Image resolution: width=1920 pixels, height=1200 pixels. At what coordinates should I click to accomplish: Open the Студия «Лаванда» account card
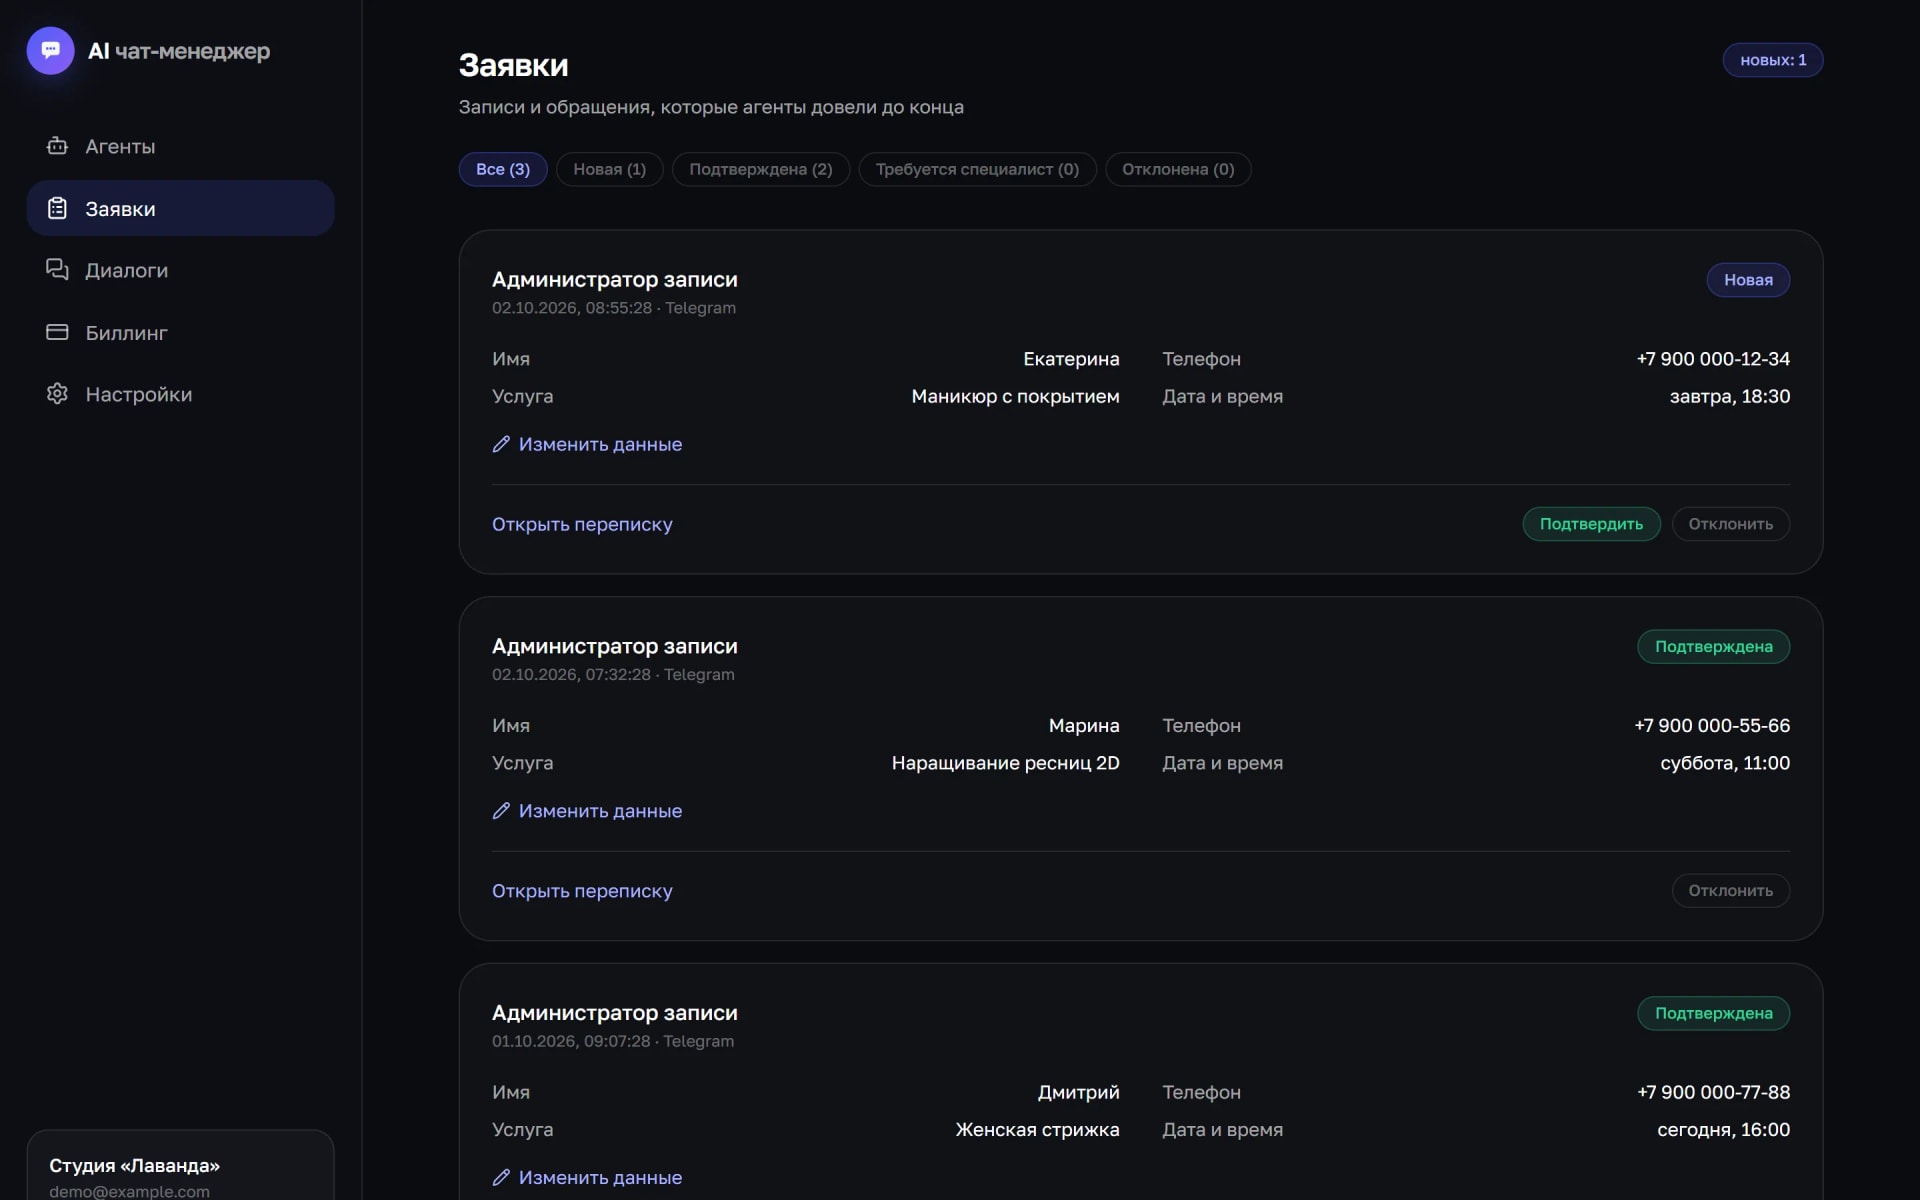point(180,1166)
